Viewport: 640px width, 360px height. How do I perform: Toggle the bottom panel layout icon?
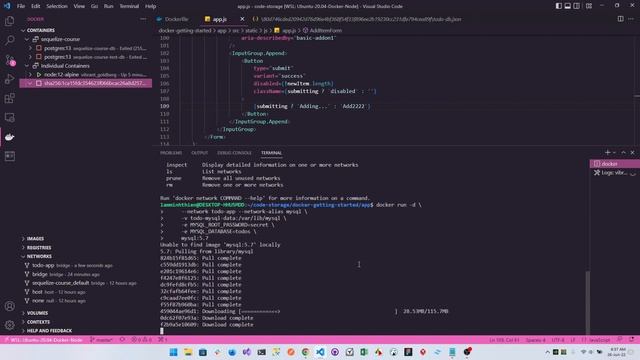[x=568, y=6]
